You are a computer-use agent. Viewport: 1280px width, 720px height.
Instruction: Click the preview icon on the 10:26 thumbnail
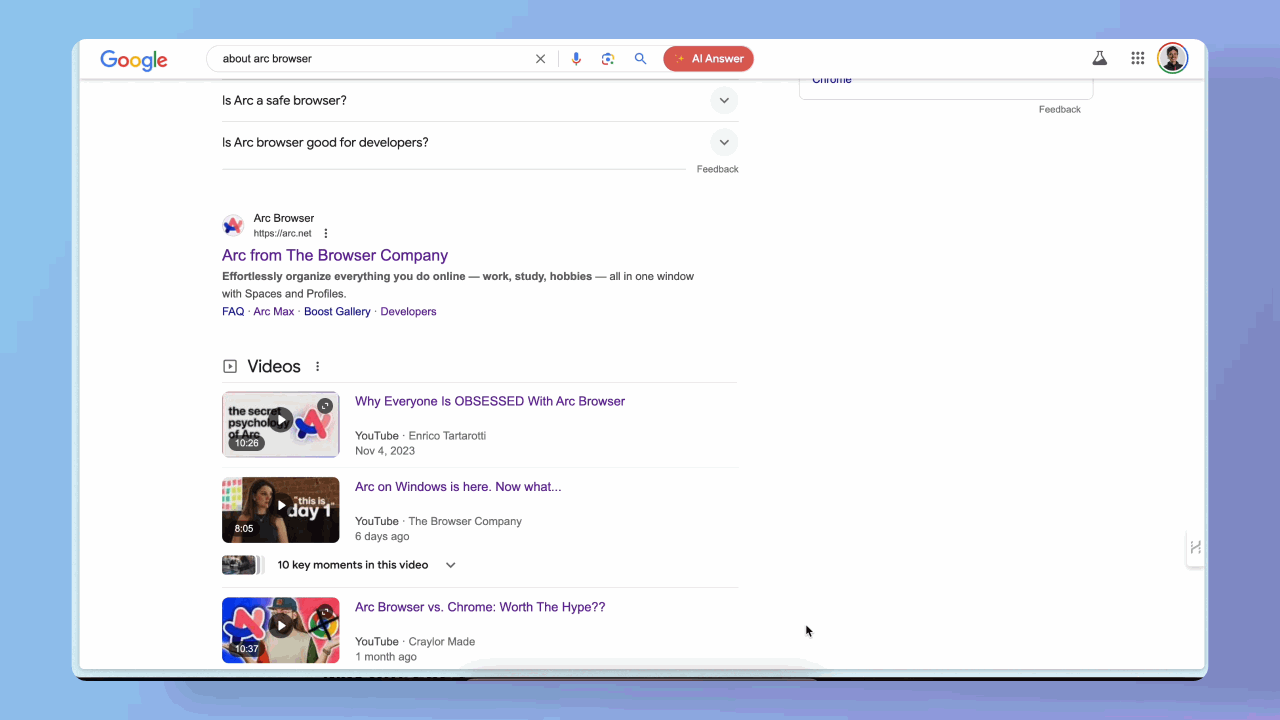coord(325,406)
